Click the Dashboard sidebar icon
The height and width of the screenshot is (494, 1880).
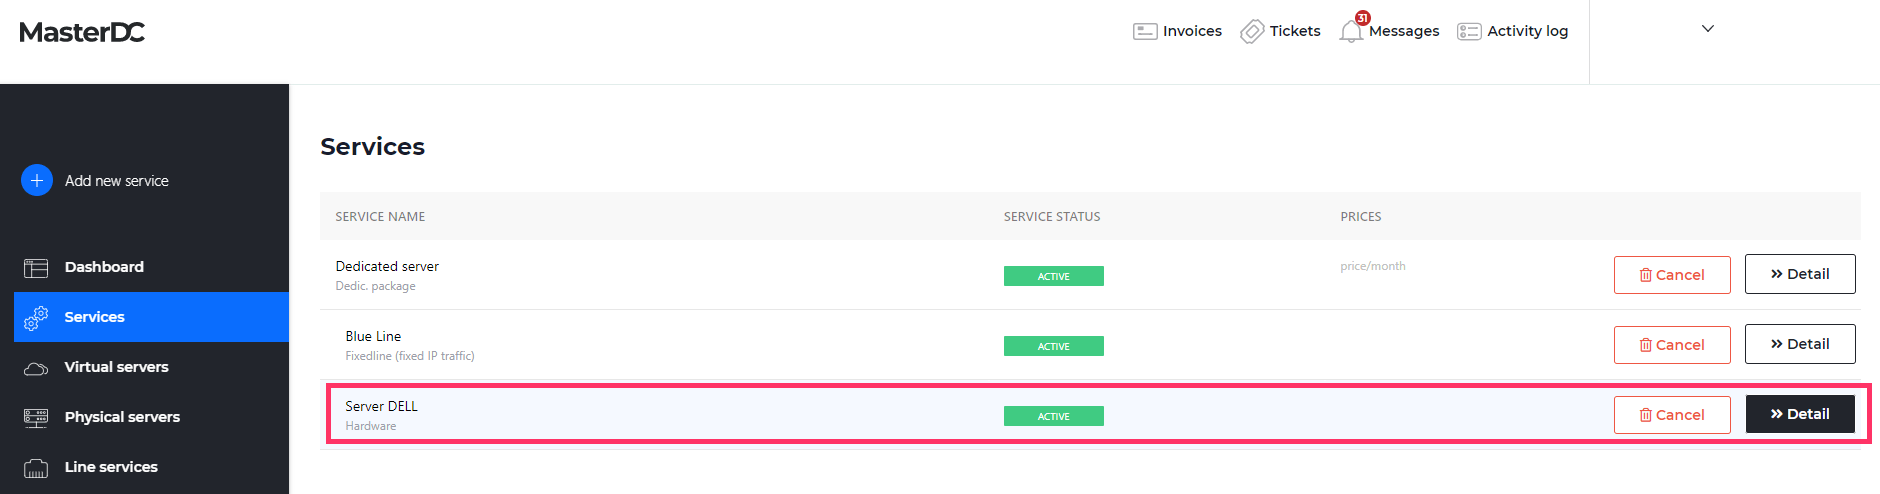click(x=36, y=268)
